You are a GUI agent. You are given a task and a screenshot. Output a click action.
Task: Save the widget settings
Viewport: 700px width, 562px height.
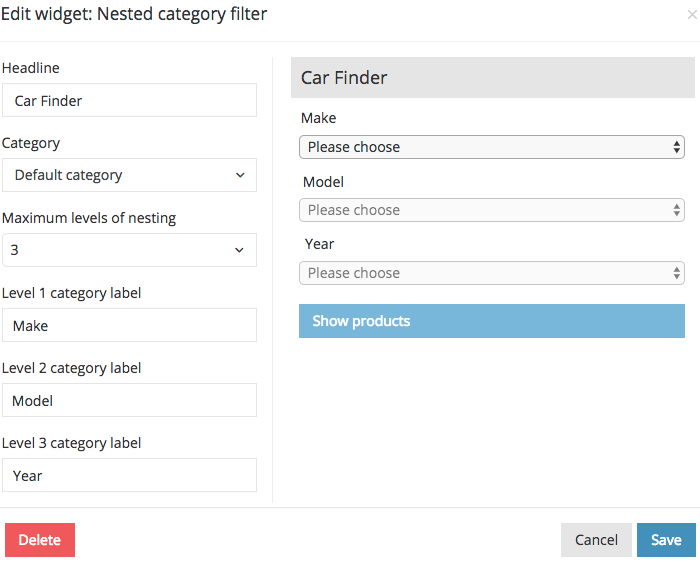666,540
